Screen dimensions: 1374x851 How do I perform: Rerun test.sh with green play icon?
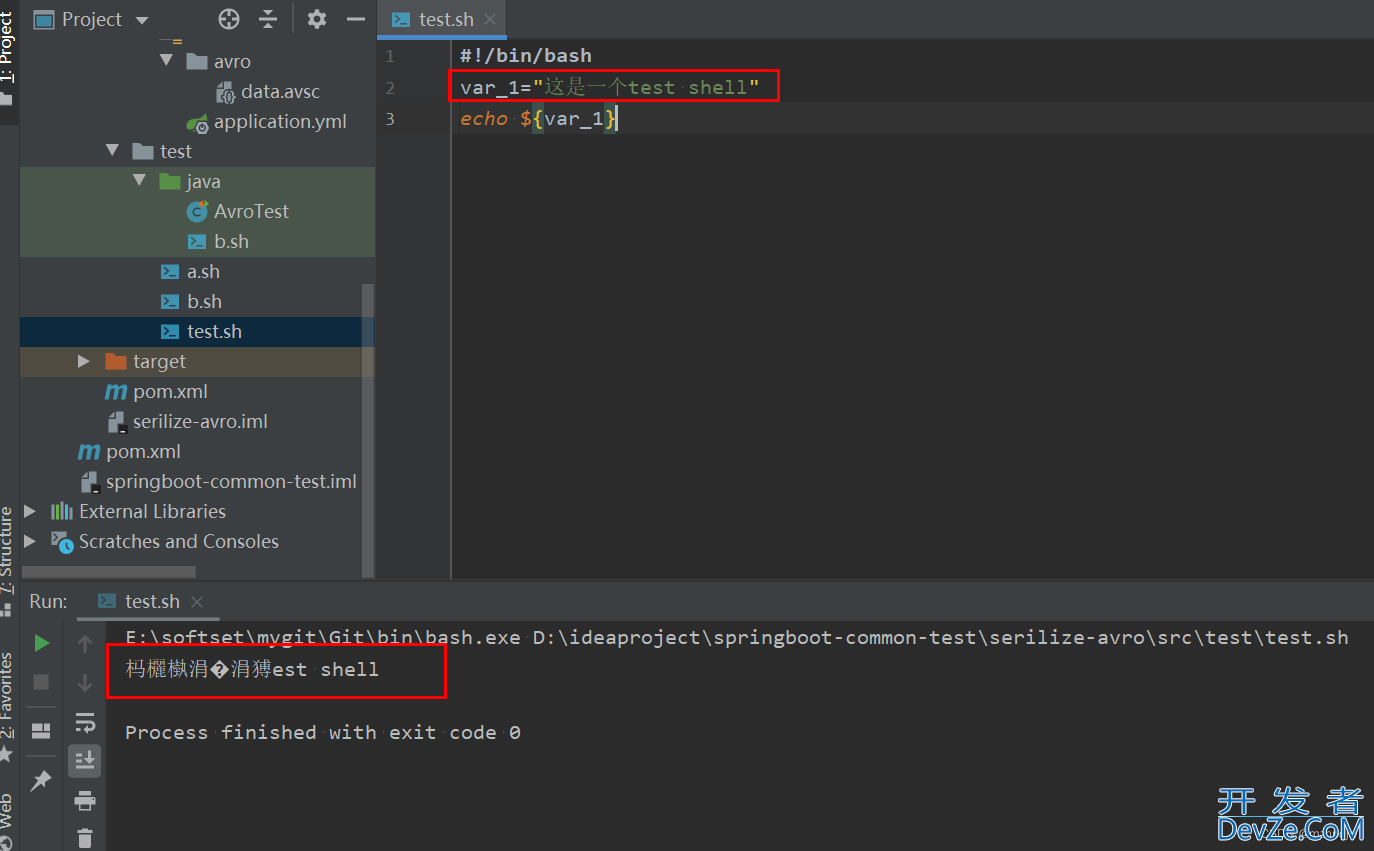click(41, 643)
